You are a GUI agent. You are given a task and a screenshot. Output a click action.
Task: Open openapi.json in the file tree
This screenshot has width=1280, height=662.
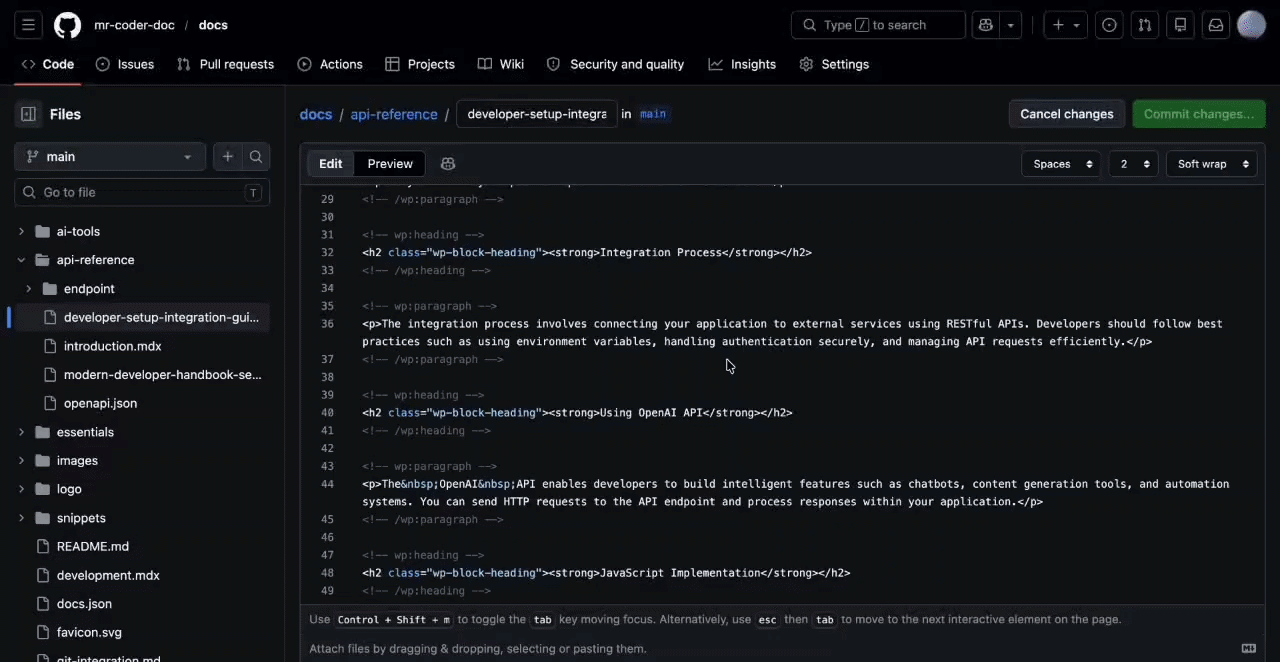click(100, 403)
